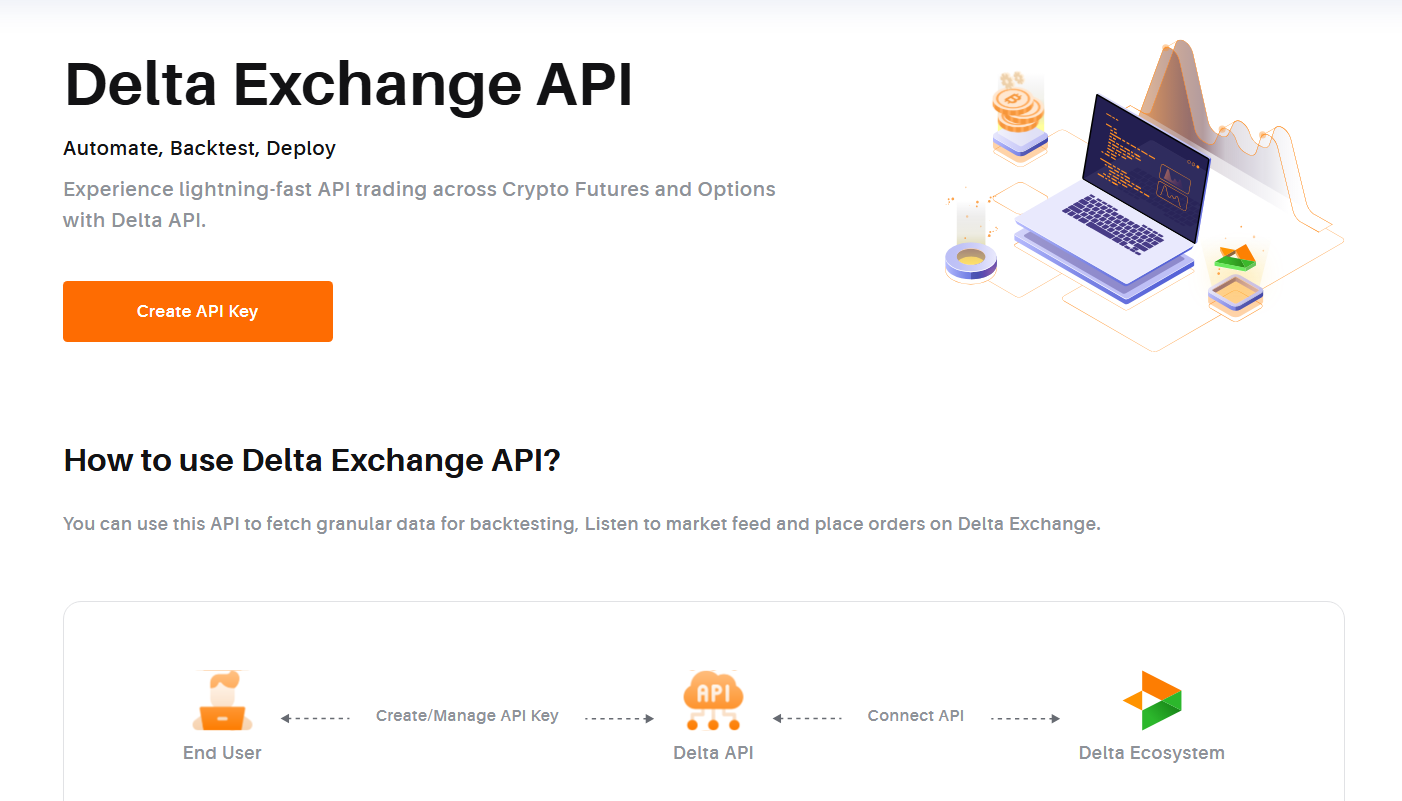Click the Connect API label

[915, 716]
